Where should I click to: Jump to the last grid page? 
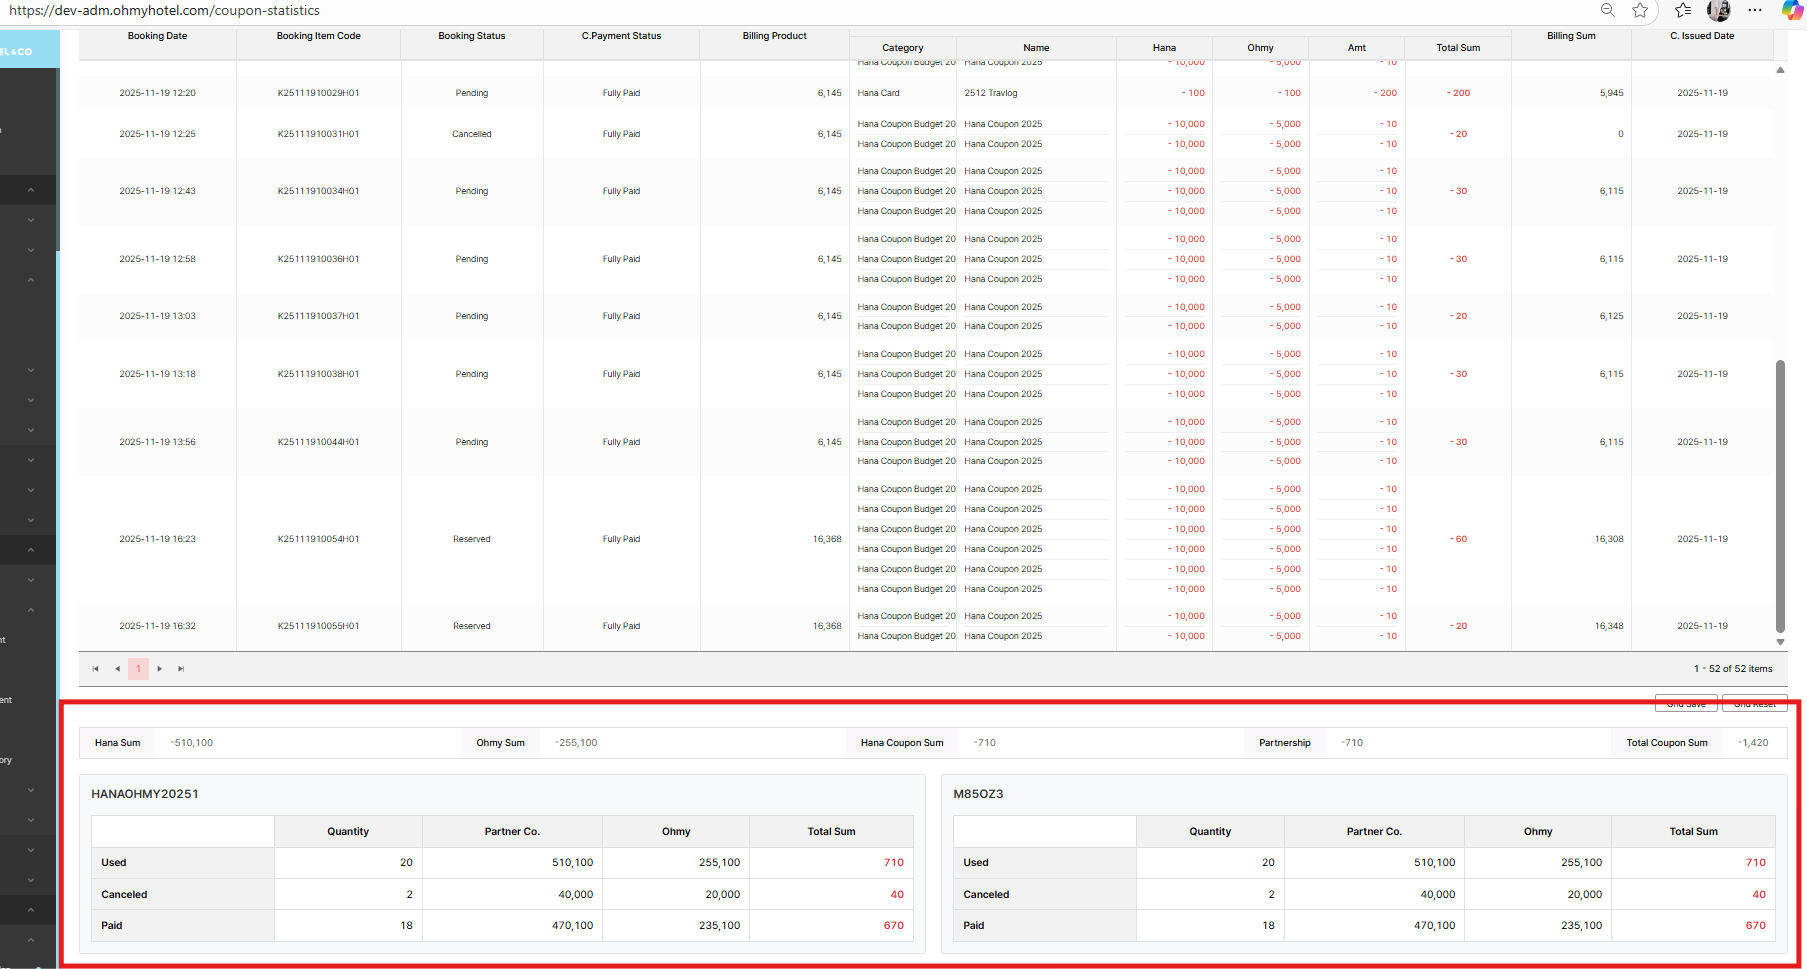tap(181, 669)
